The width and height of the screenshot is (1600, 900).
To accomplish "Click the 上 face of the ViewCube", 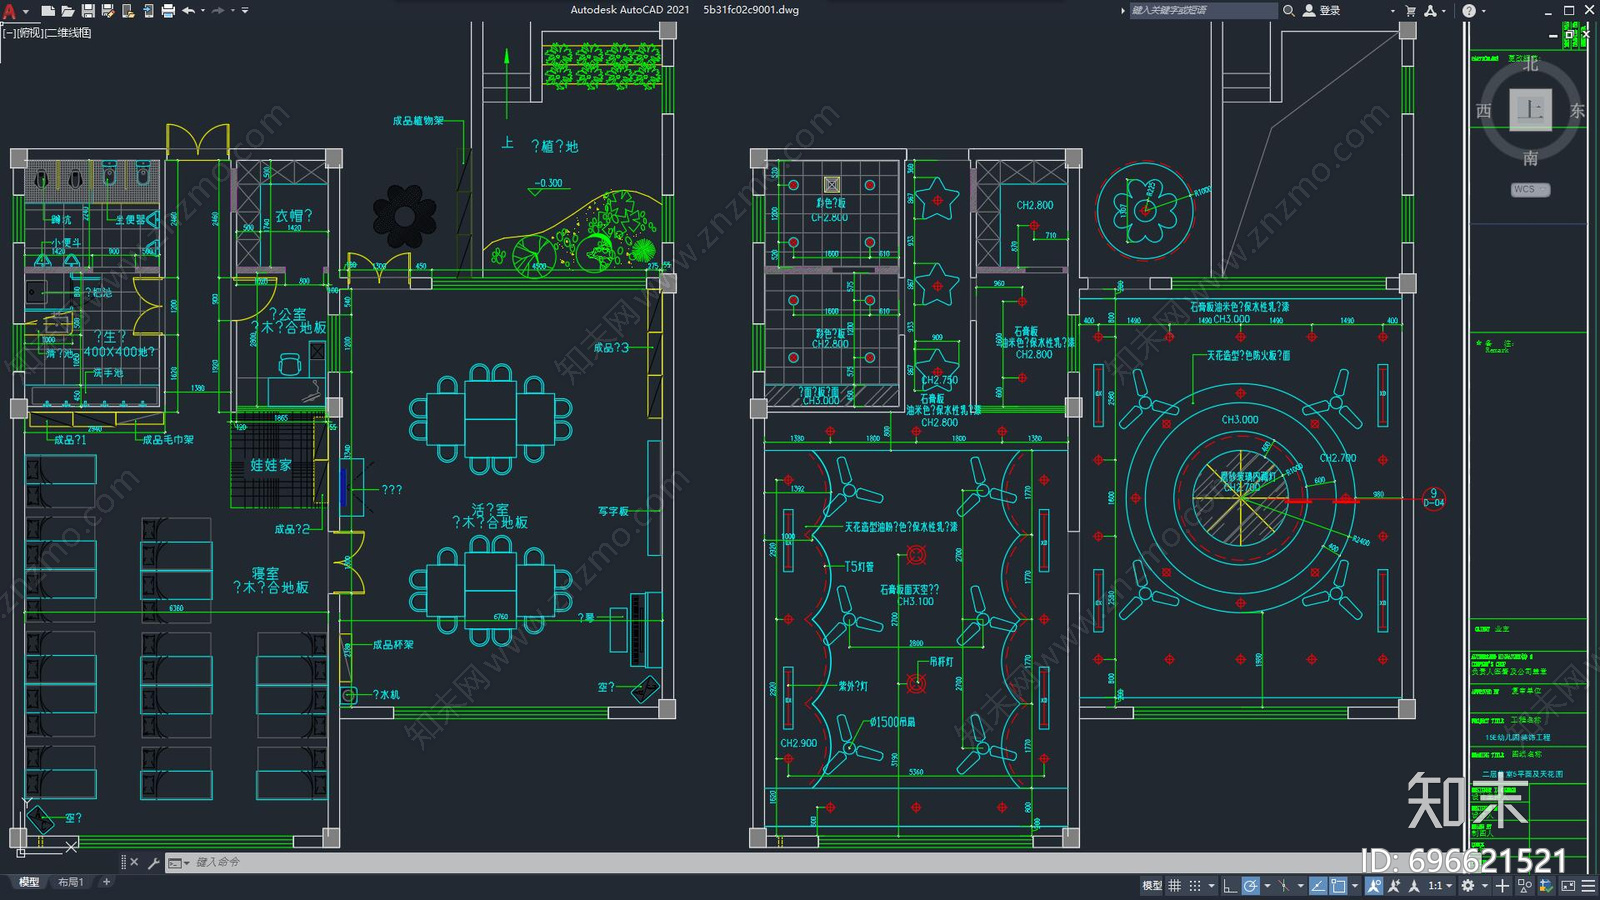I will [x=1530, y=110].
